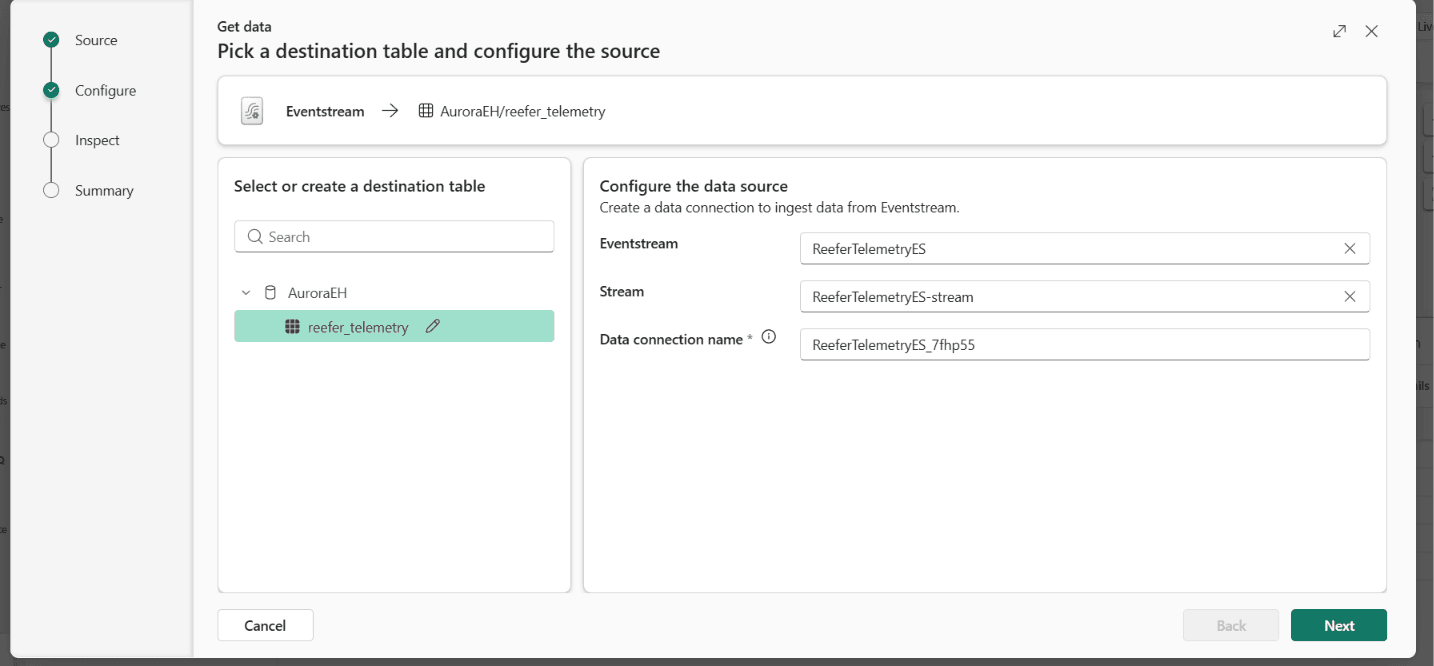
Task: Click the Summary step empty circle
Action: click(x=51, y=190)
